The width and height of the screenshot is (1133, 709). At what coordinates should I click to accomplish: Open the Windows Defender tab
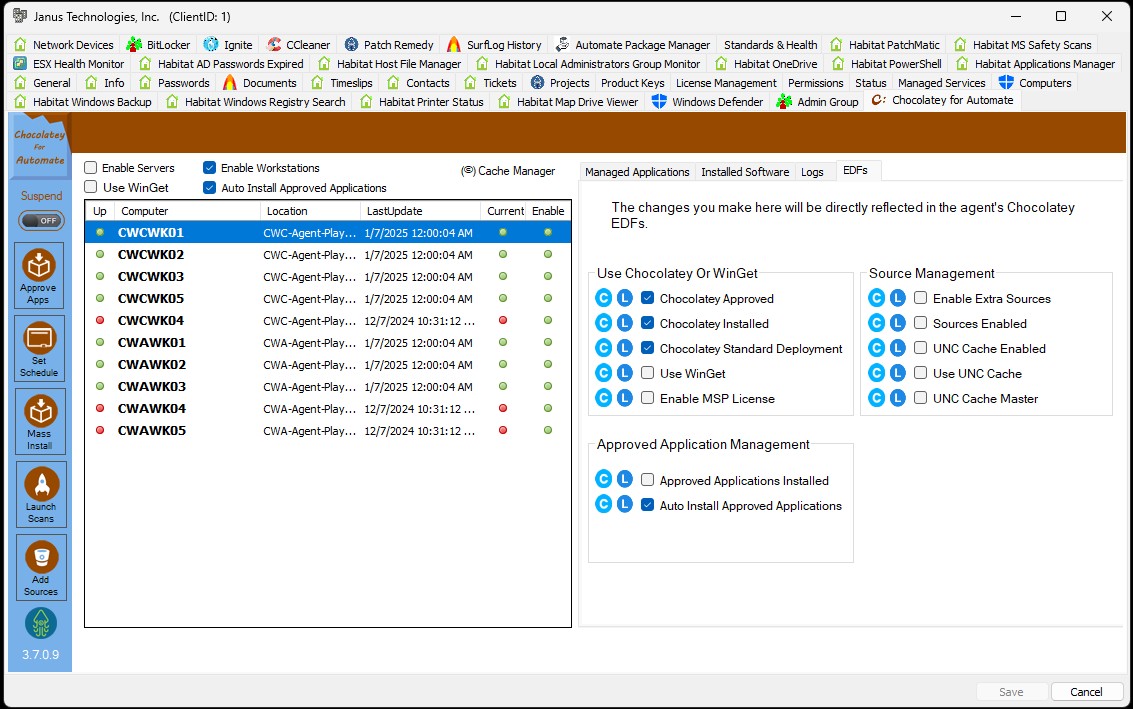click(x=708, y=102)
